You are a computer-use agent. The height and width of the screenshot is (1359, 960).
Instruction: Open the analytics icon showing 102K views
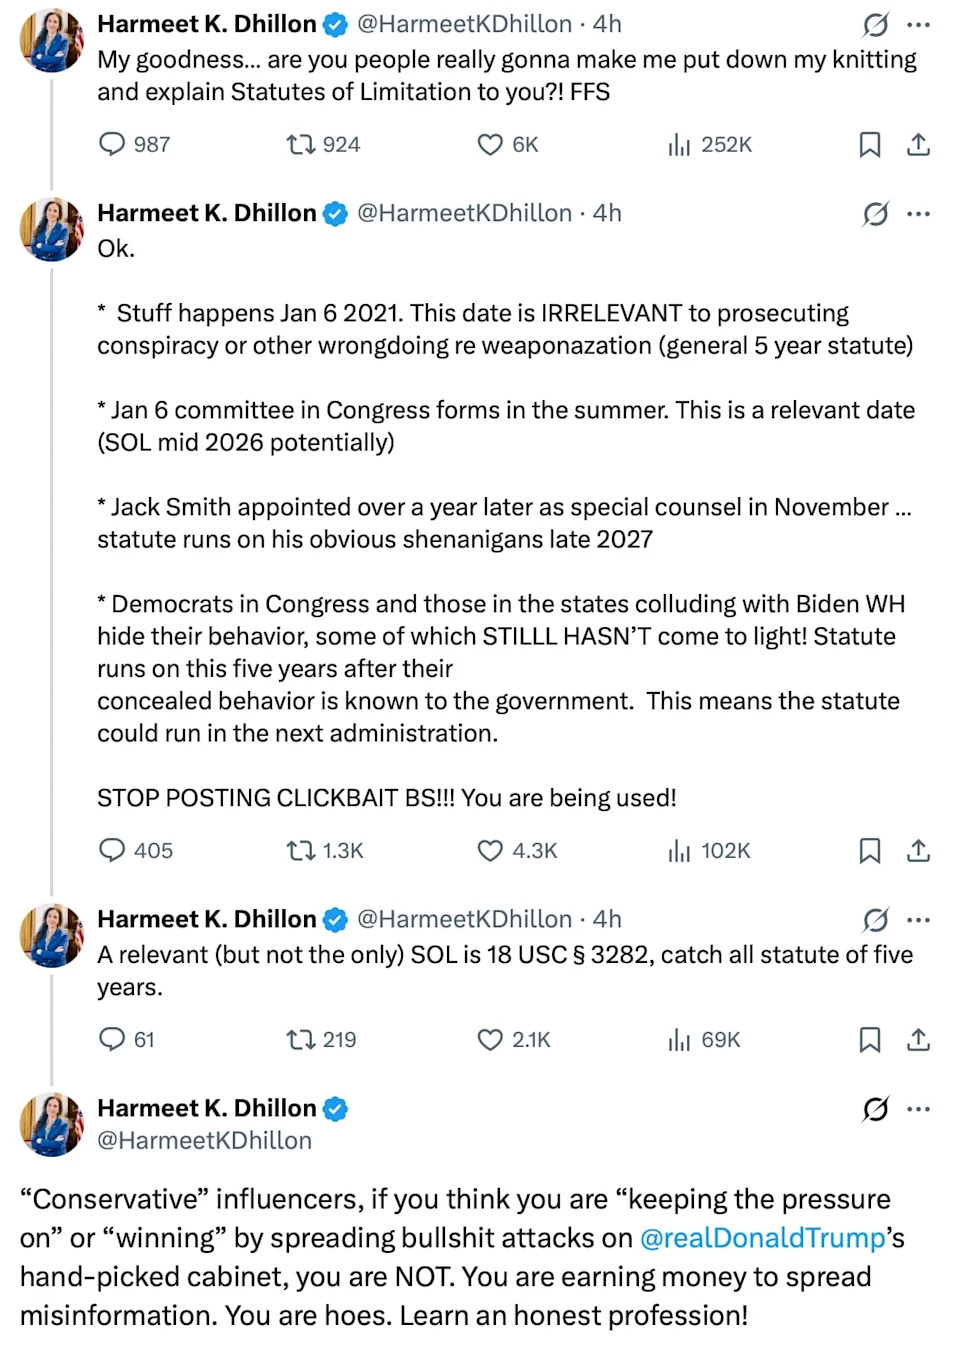(679, 851)
